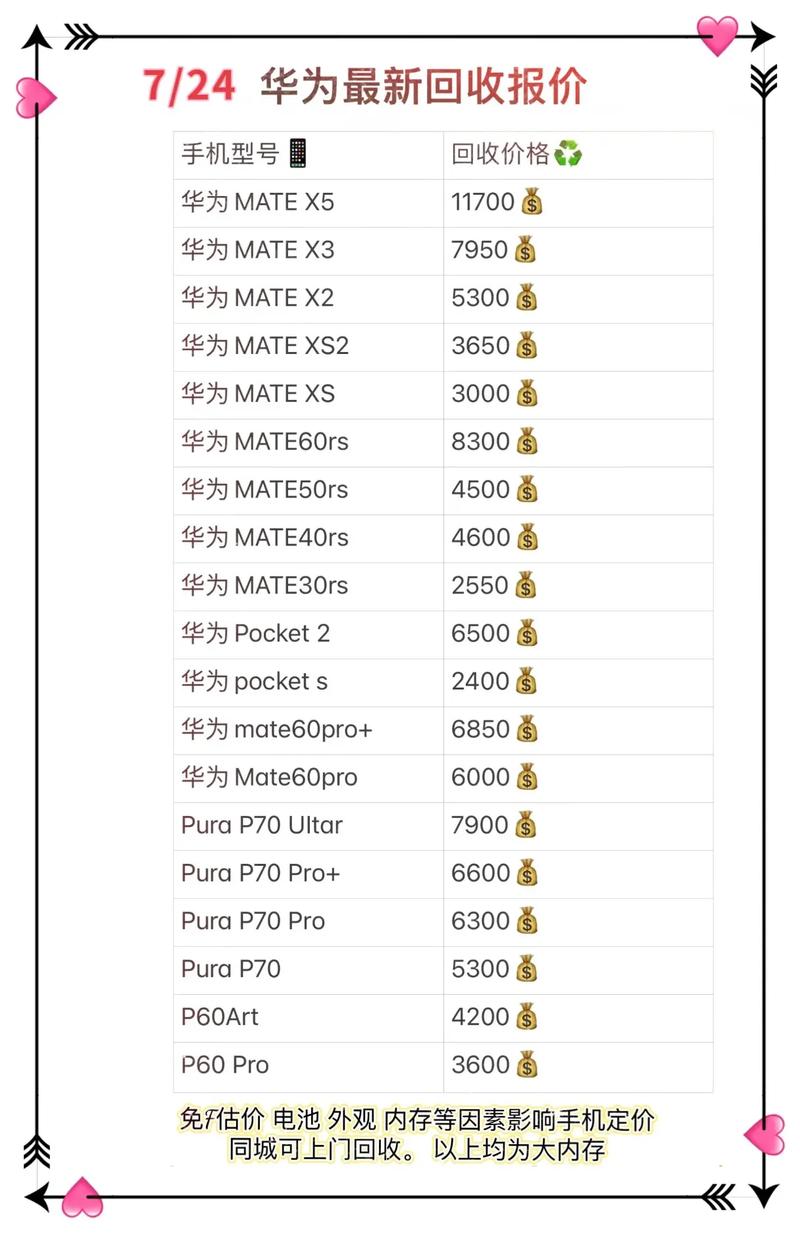Click the money bag next to 11700
Screen dimensions: 800x1233
[x=532, y=202]
